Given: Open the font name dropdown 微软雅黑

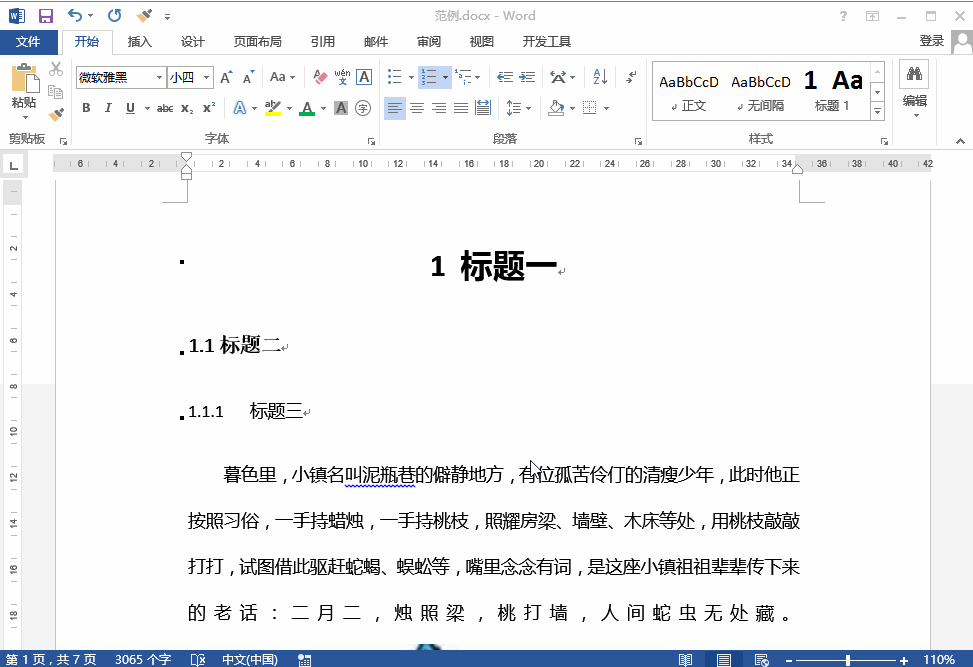Looking at the screenshot, I should 159,77.
